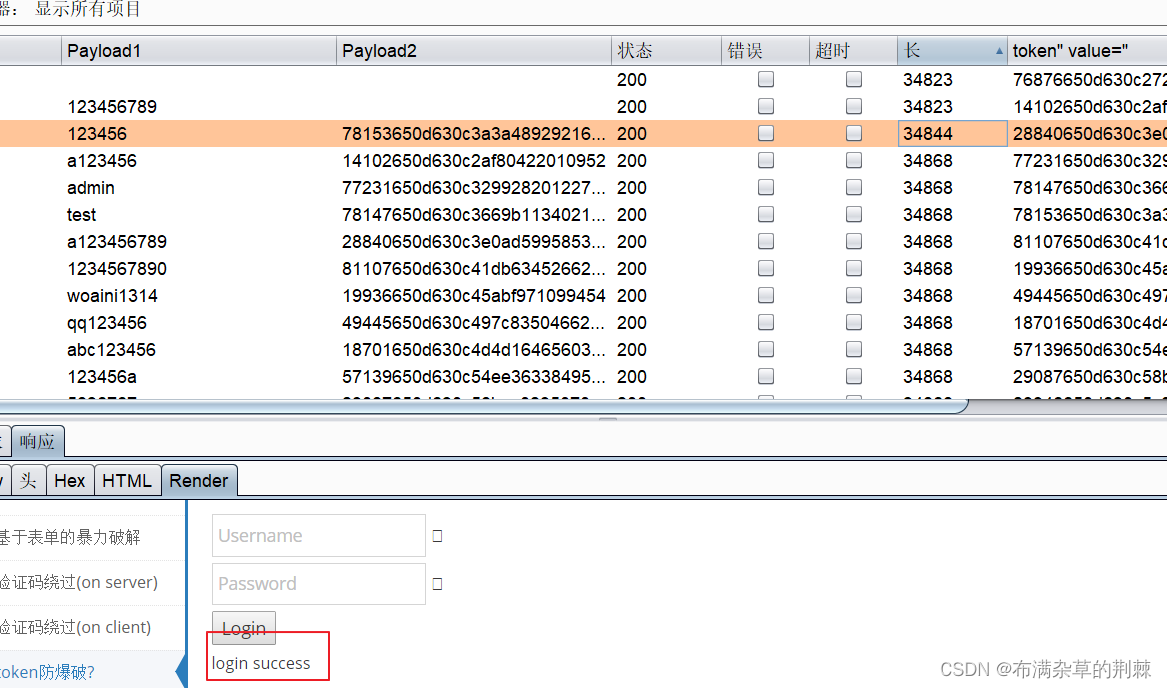Sort by the 状态 status column header

tap(666, 51)
